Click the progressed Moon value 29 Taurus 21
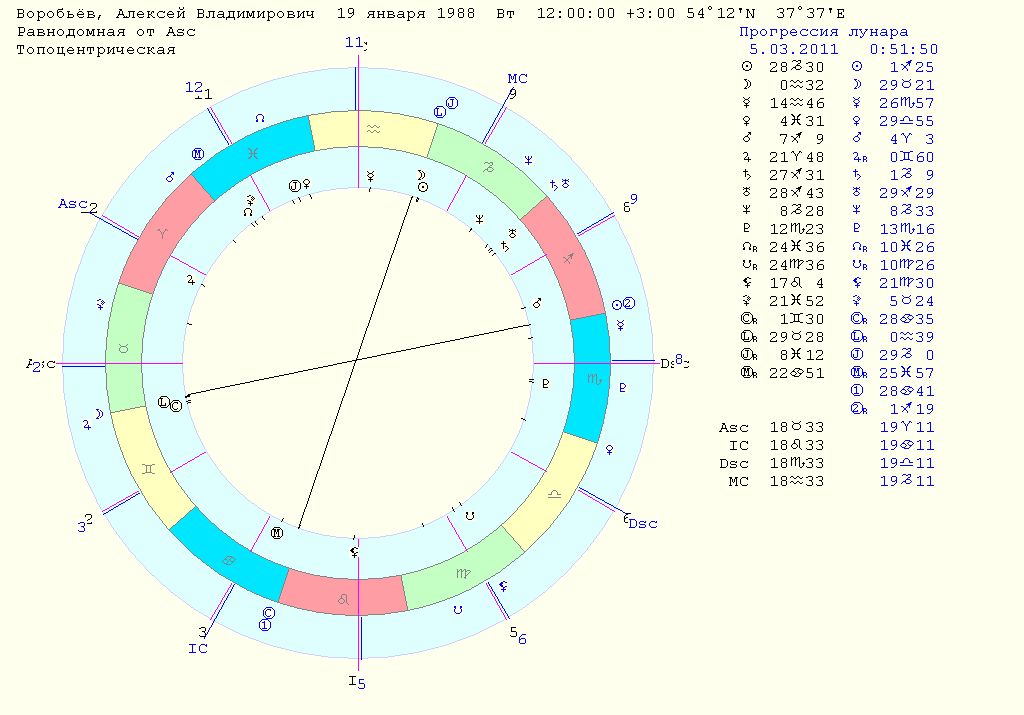The image size is (1024, 715). pos(906,86)
